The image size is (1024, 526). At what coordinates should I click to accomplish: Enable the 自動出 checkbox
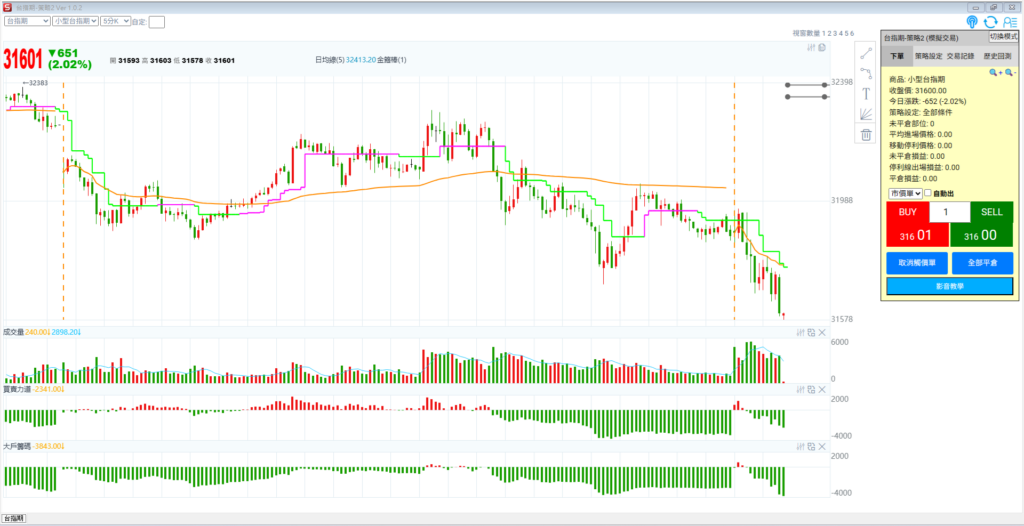929,193
